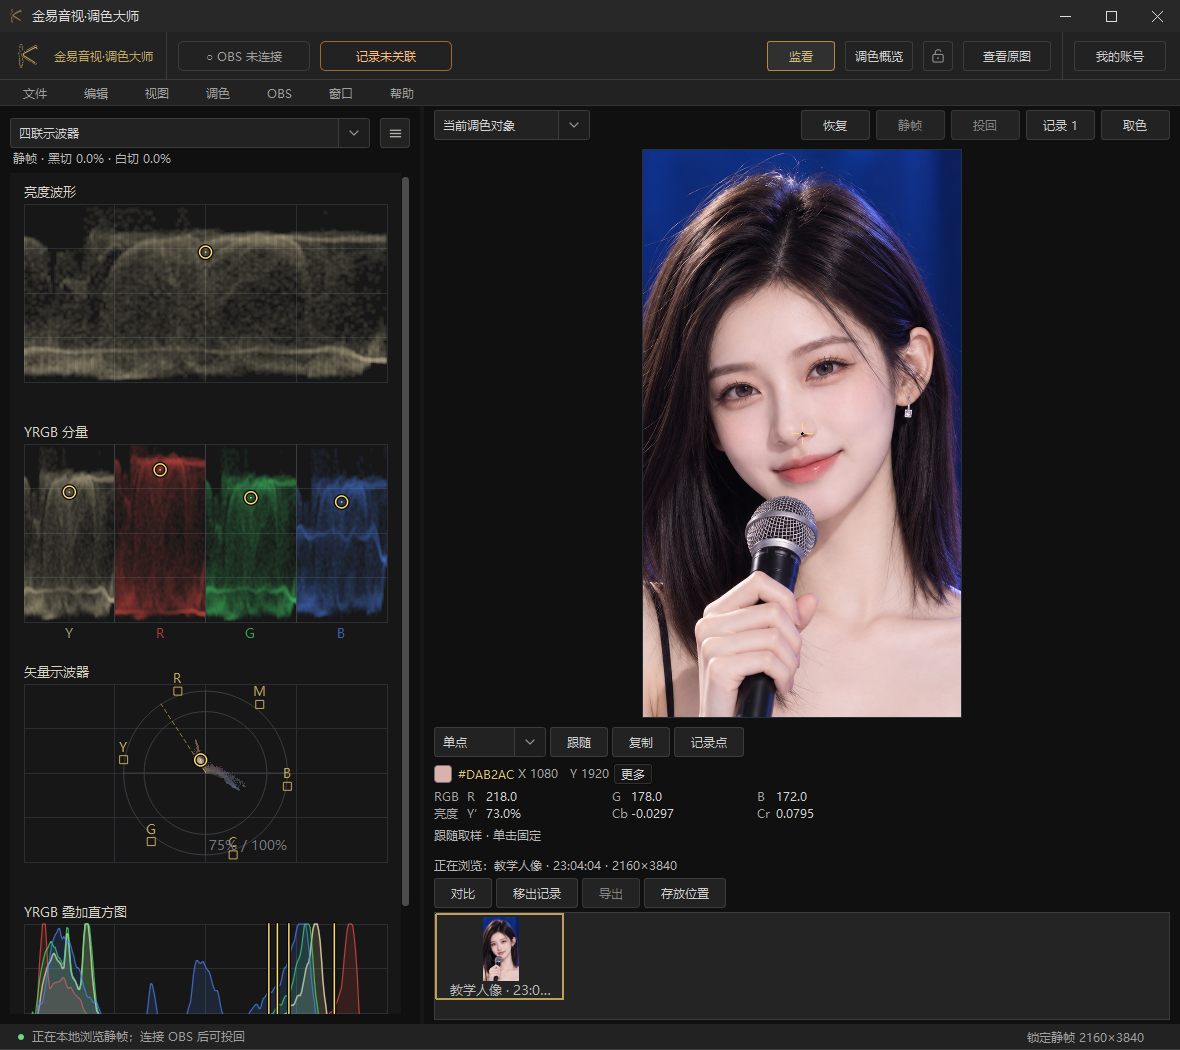1180x1050 pixels.
Task: Click the blue channel sample marker
Action: click(x=342, y=502)
